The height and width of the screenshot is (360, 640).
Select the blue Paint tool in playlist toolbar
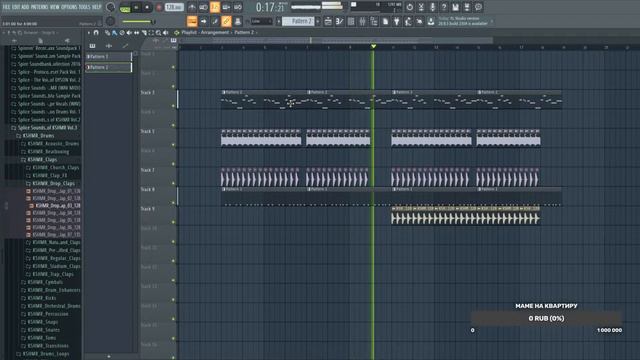115,33
